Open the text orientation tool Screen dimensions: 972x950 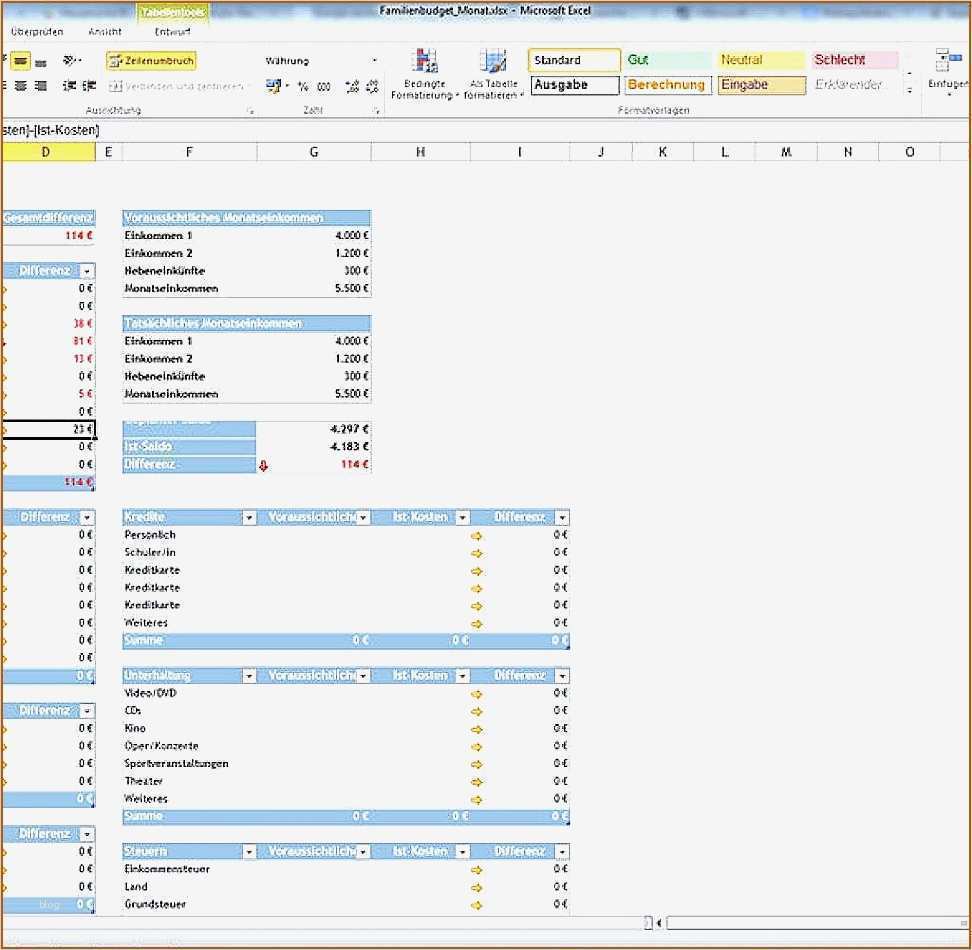(72, 61)
